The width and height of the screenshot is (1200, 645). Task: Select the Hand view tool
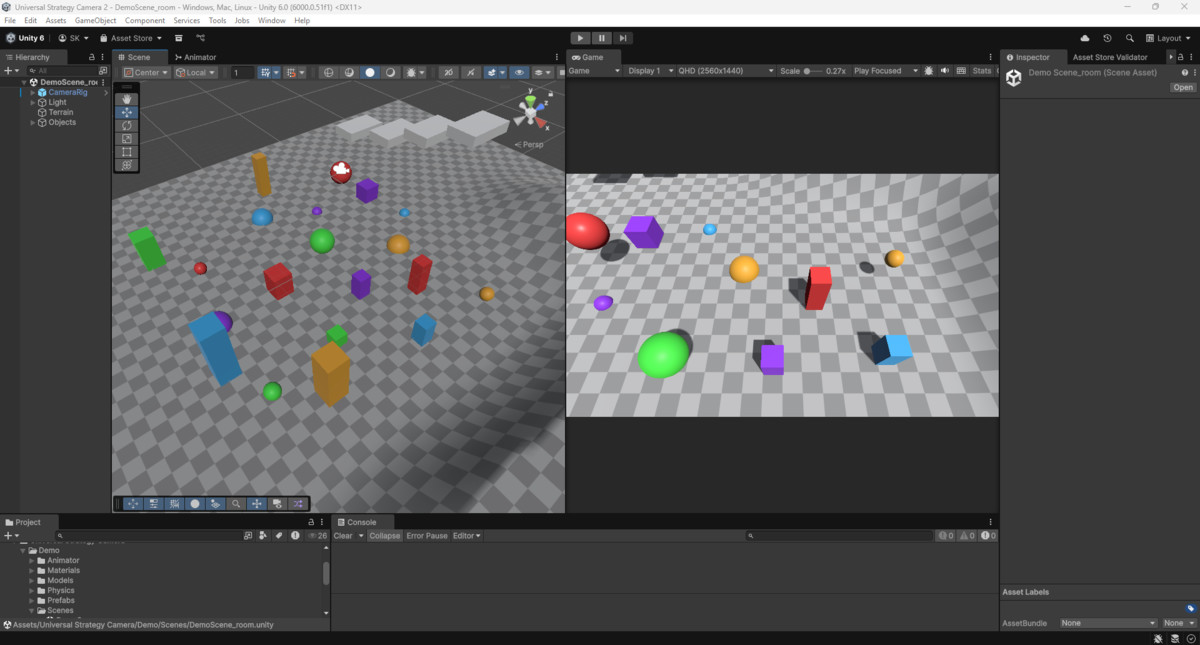point(127,99)
